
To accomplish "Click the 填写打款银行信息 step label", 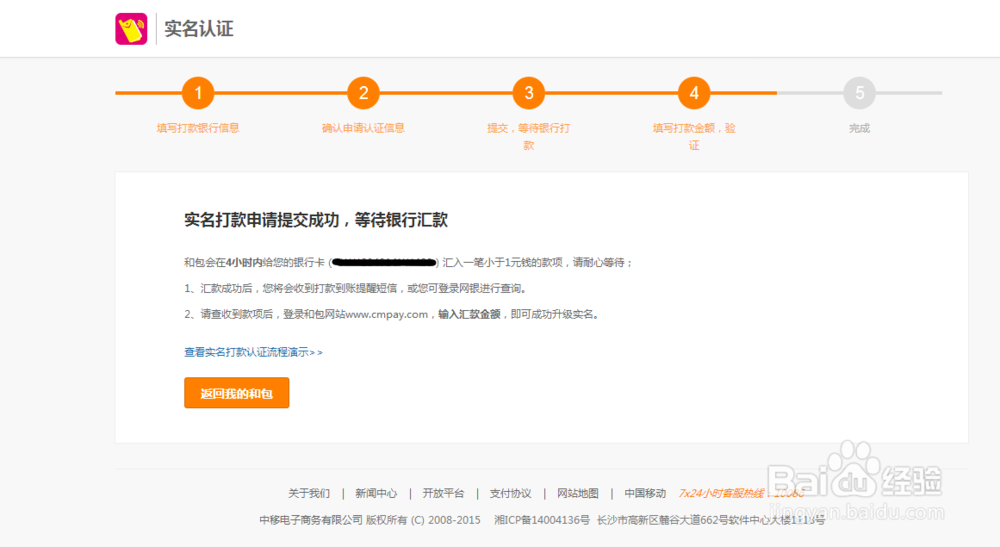I will tap(198, 128).
